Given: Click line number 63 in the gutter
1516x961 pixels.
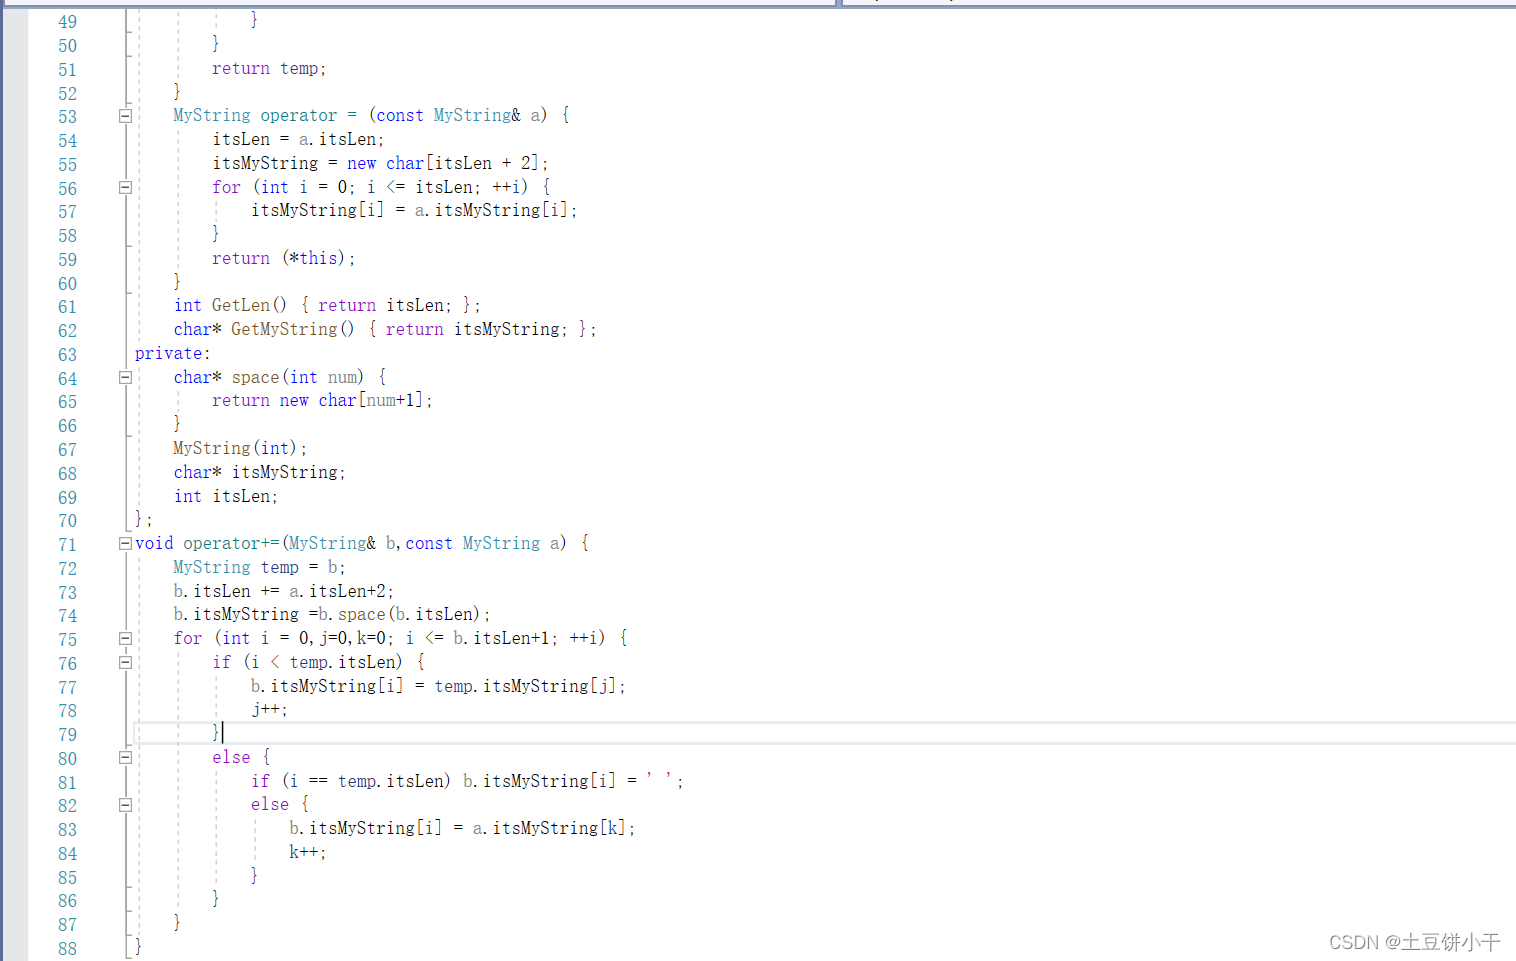Looking at the screenshot, I should tap(67, 355).
